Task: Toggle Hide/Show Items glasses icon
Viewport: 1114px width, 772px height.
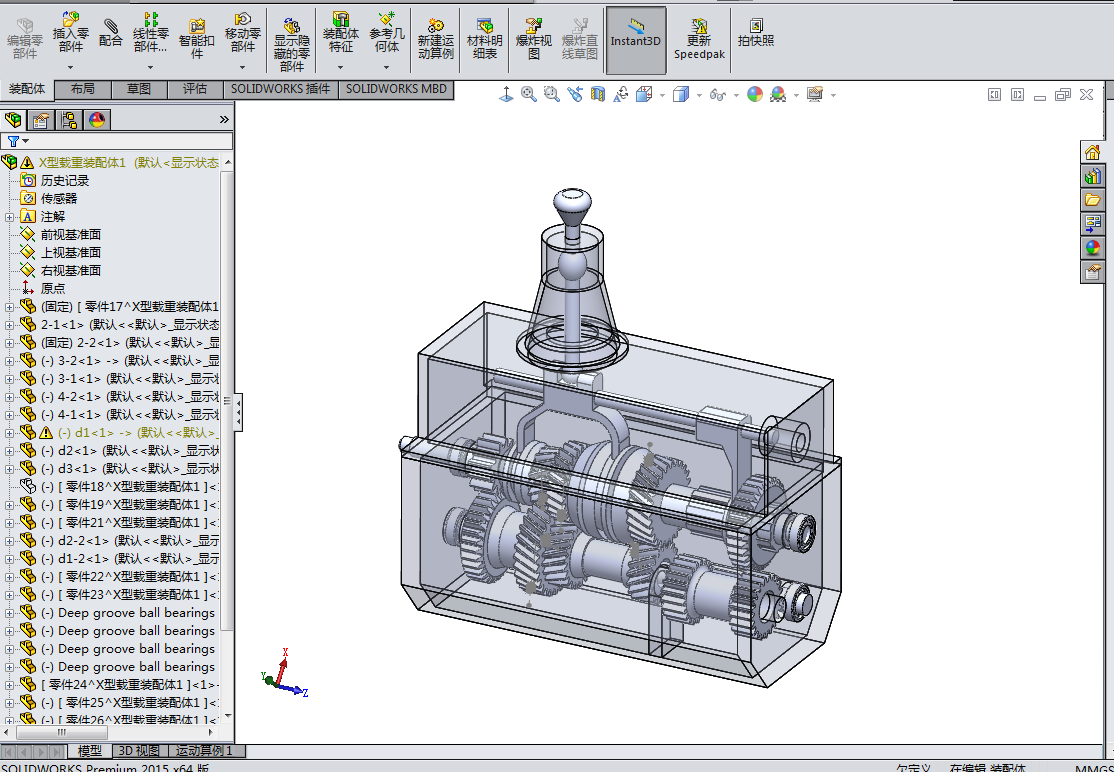Action: [x=717, y=94]
